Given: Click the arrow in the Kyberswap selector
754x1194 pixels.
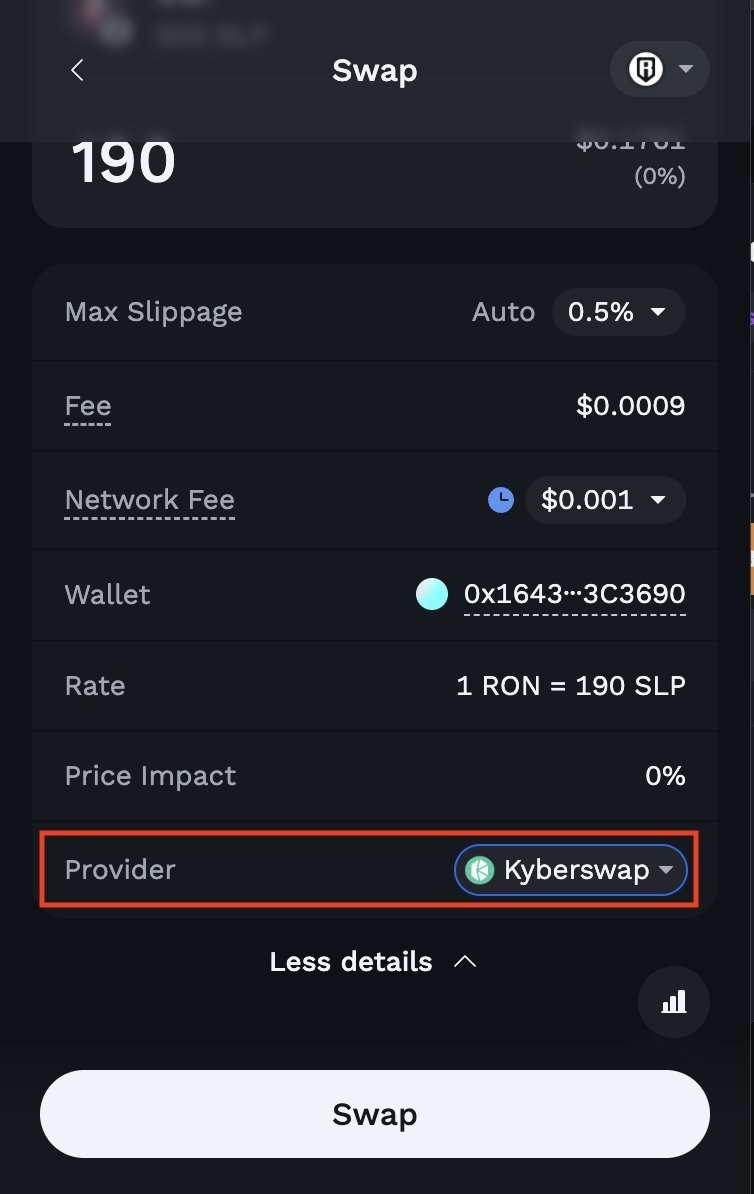Looking at the screenshot, I should 666,870.
